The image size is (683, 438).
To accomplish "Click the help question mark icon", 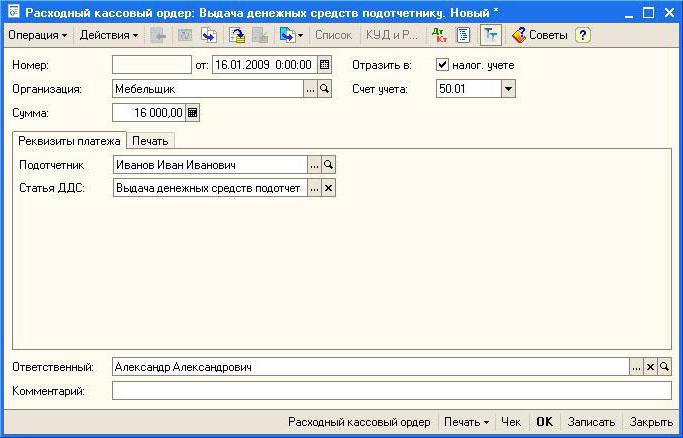I will [x=582, y=35].
